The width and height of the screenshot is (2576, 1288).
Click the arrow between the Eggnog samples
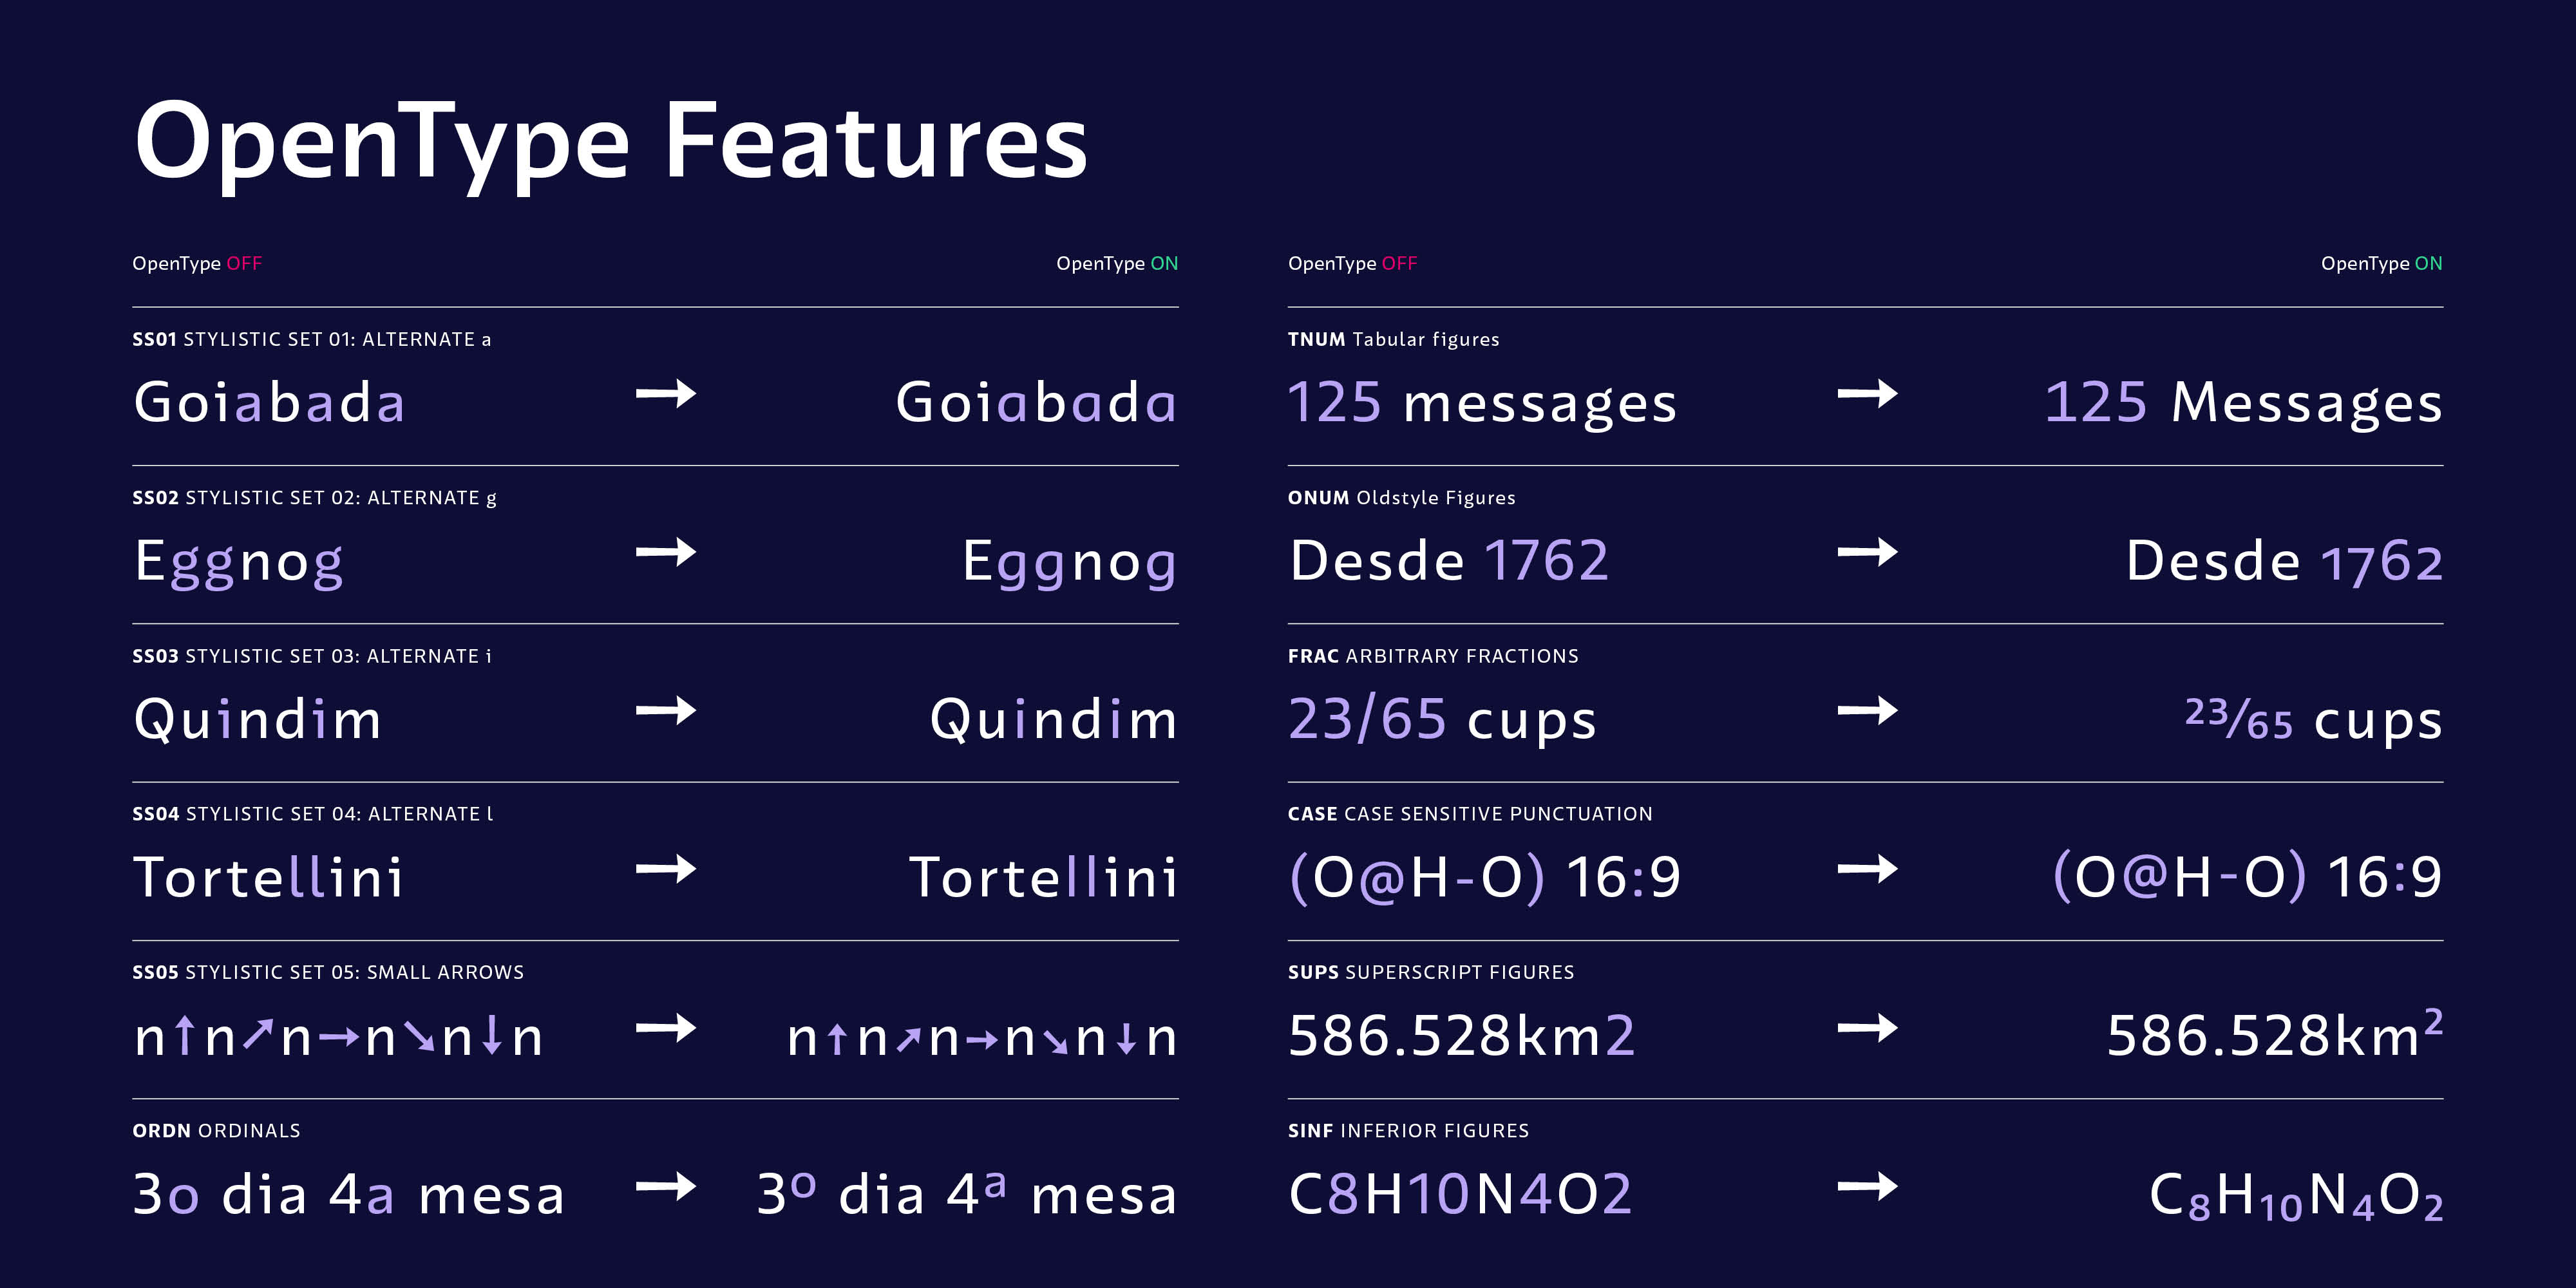pyautogui.click(x=666, y=552)
